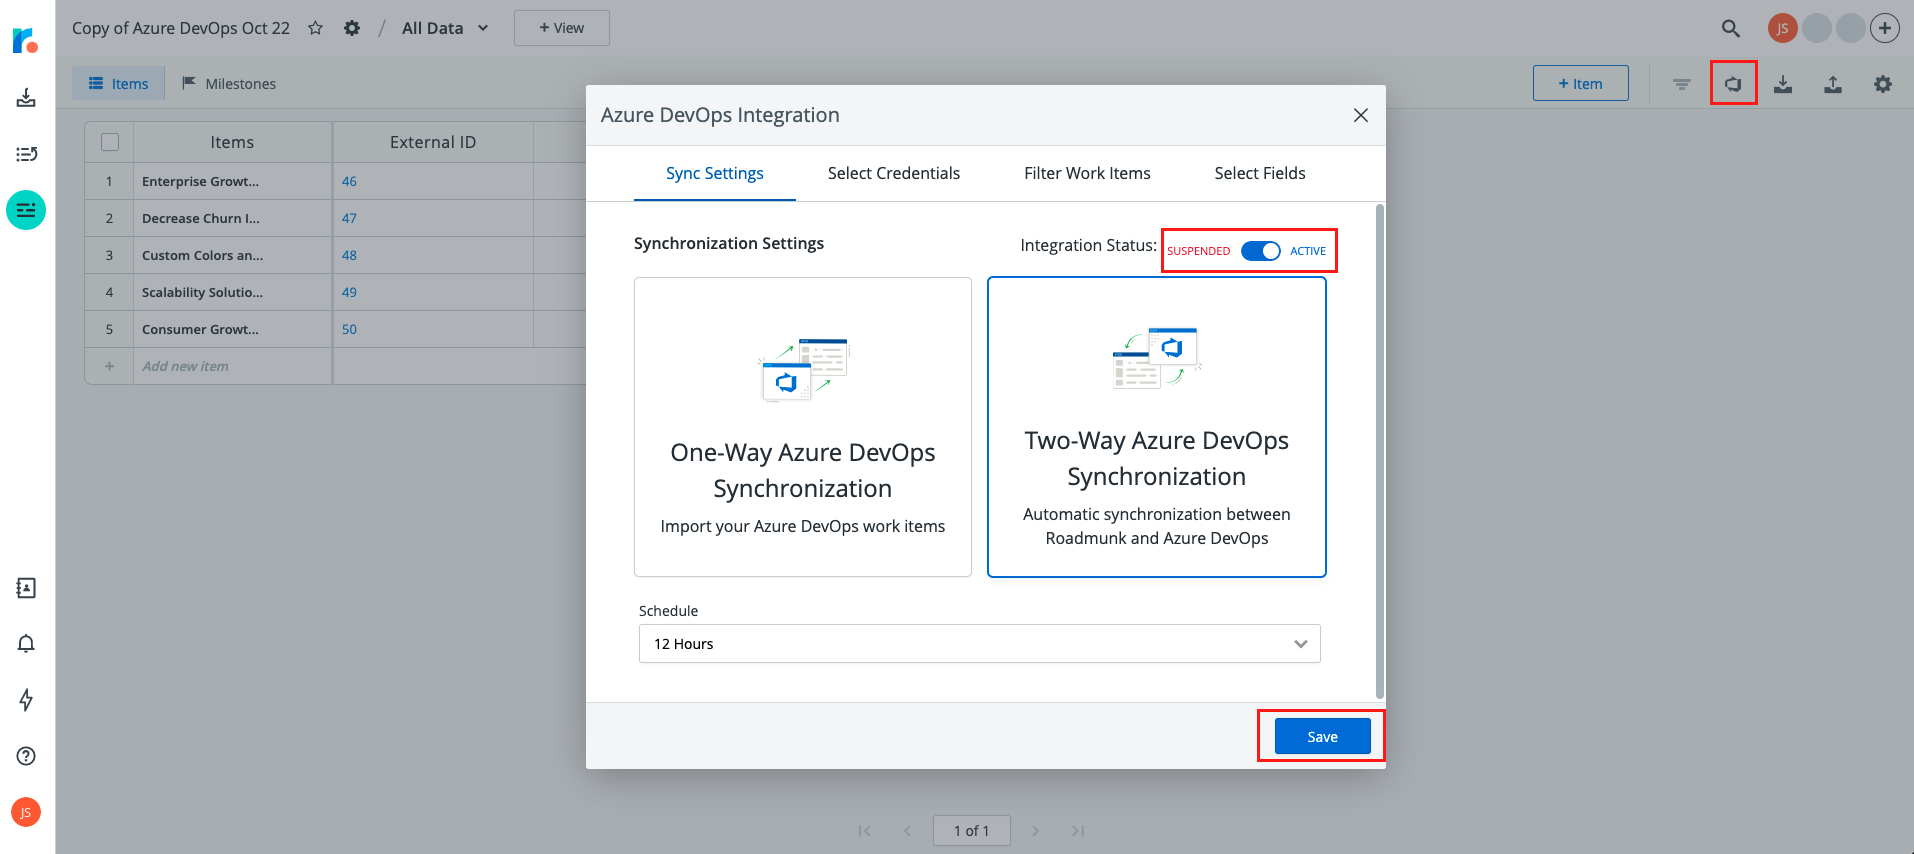Open external ID link 48

[349, 255]
